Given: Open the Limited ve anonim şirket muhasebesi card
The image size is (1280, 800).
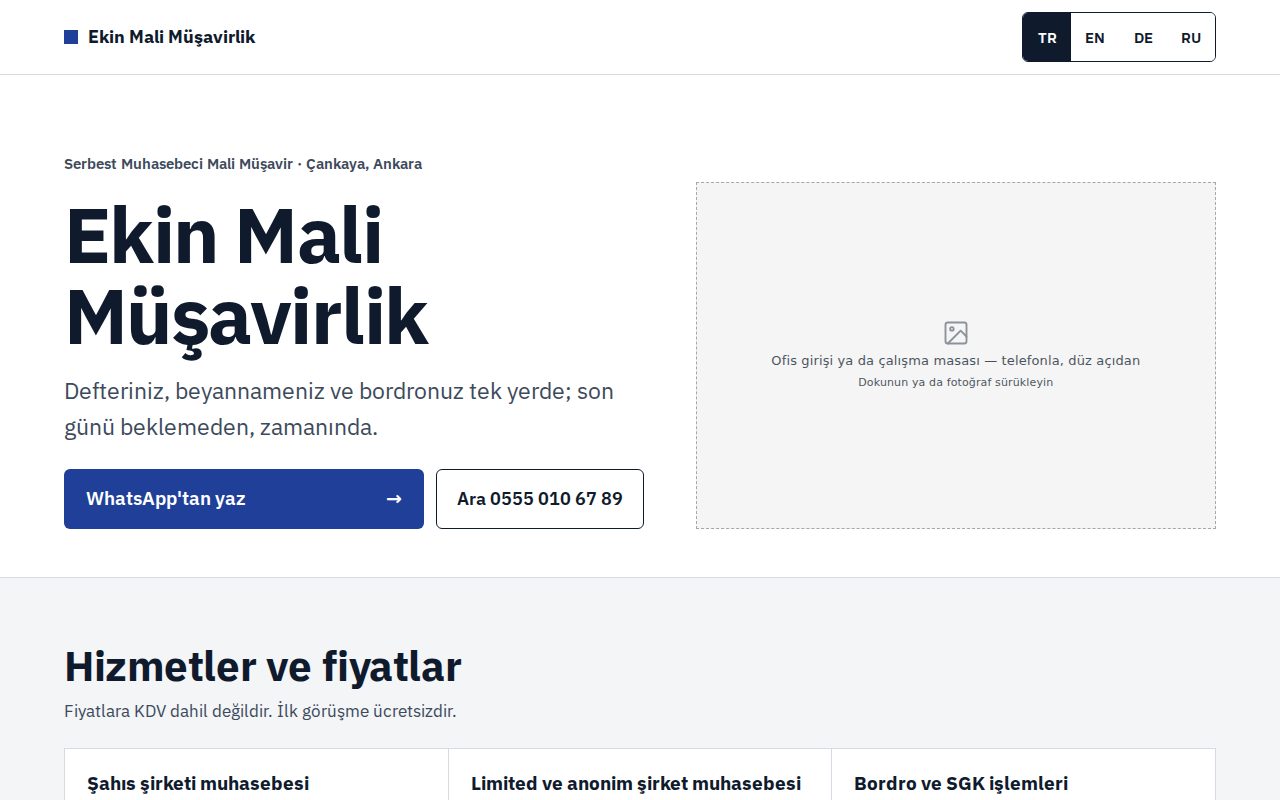Looking at the screenshot, I should [x=640, y=775].
